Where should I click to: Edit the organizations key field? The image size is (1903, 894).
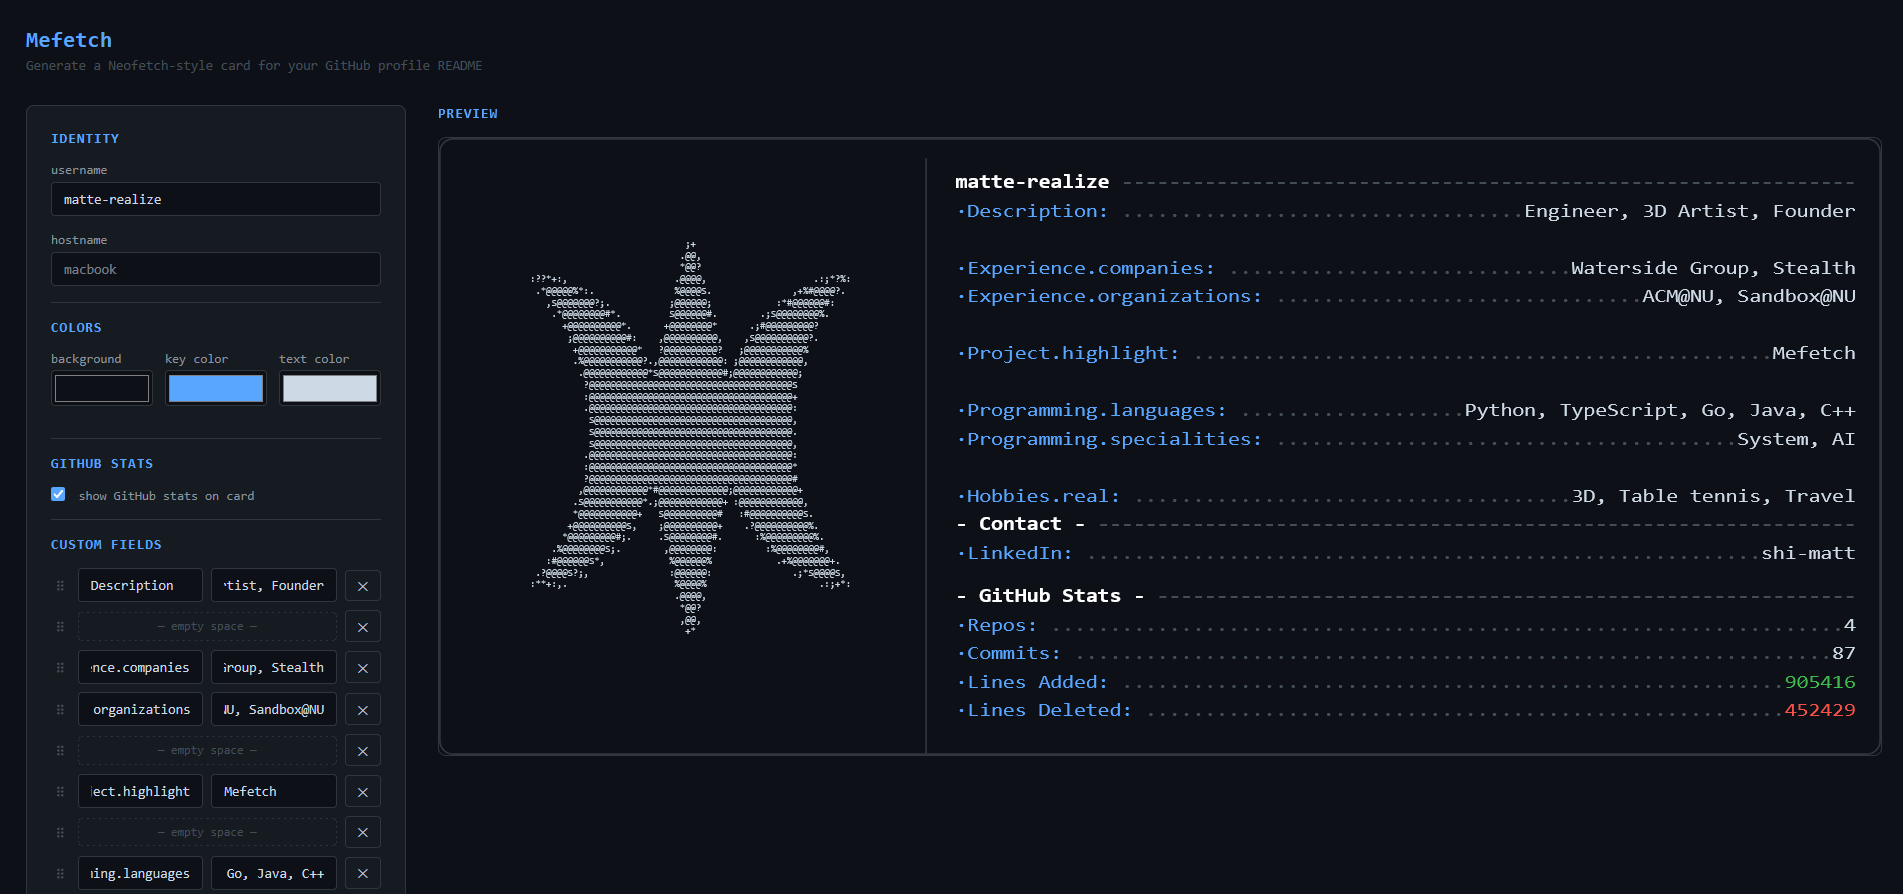pos(140,710)
